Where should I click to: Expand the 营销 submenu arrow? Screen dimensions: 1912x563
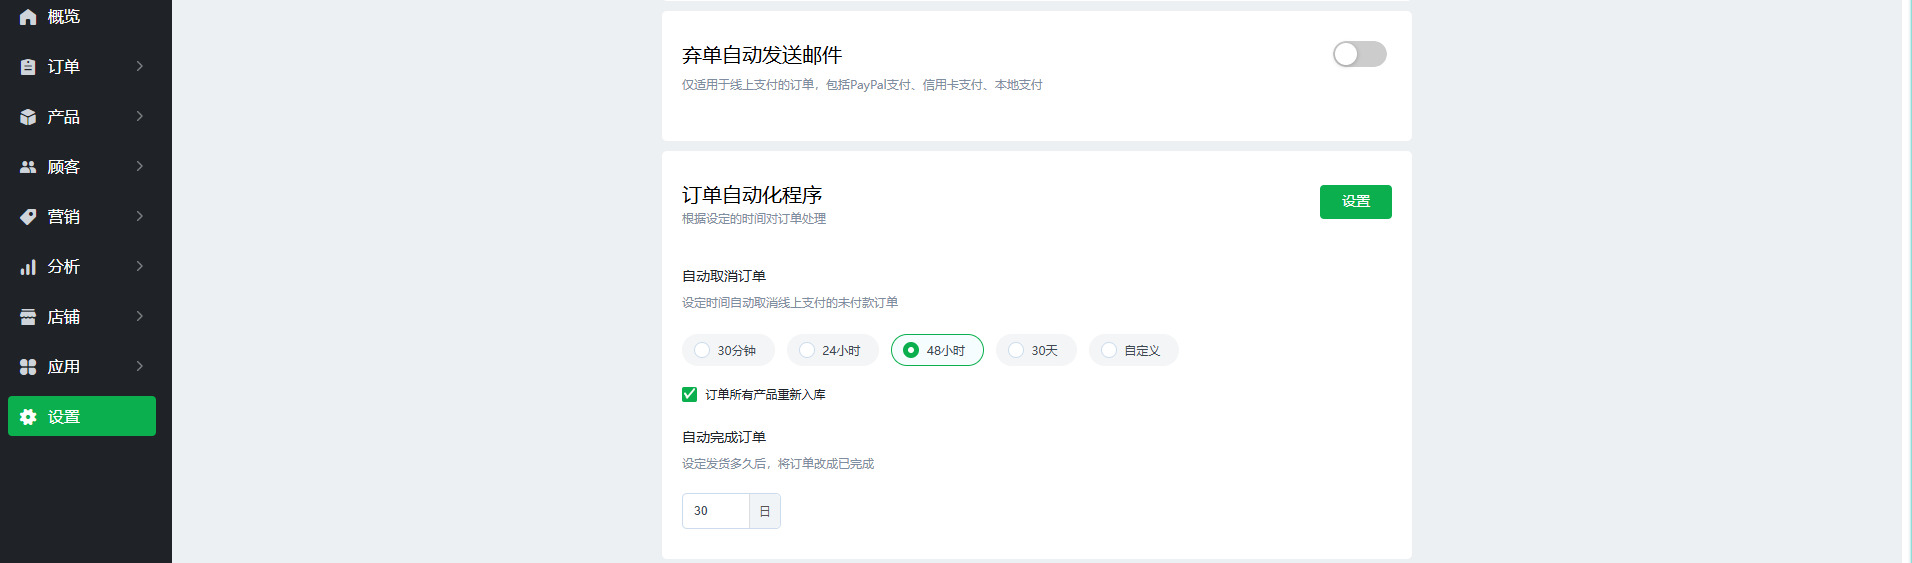pyautogui.click(x=140, y=216)
